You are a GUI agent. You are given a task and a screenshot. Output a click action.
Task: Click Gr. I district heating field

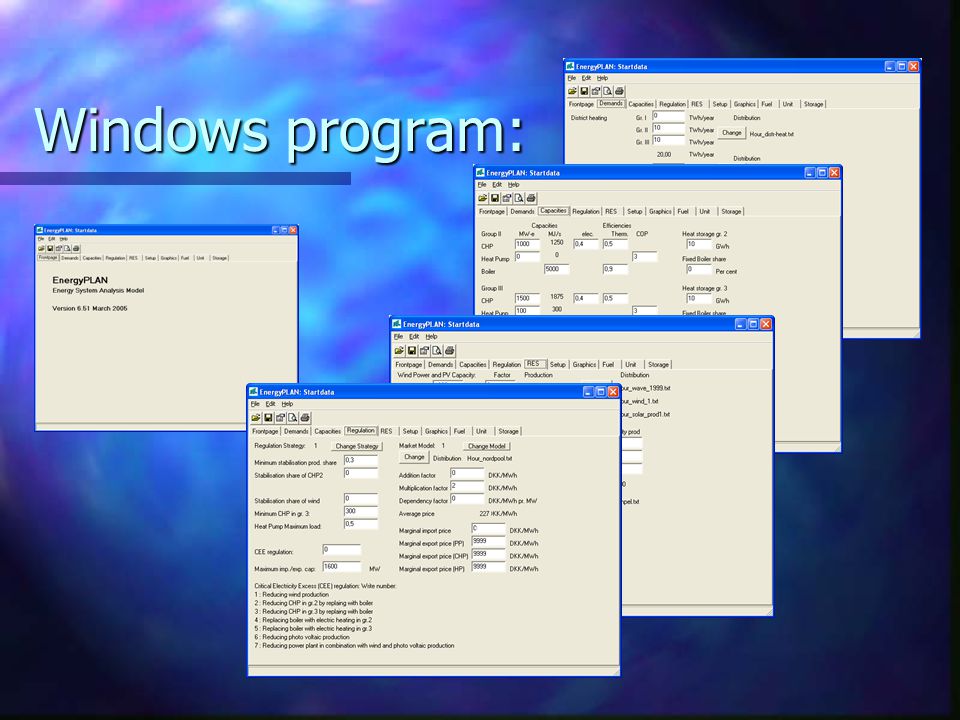(668, 116)
